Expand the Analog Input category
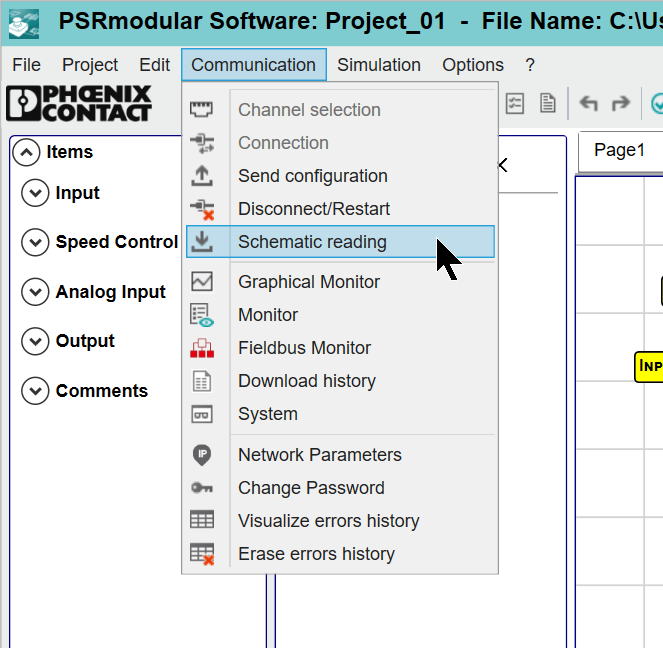 pyautogui.click(x=35, y=292)
